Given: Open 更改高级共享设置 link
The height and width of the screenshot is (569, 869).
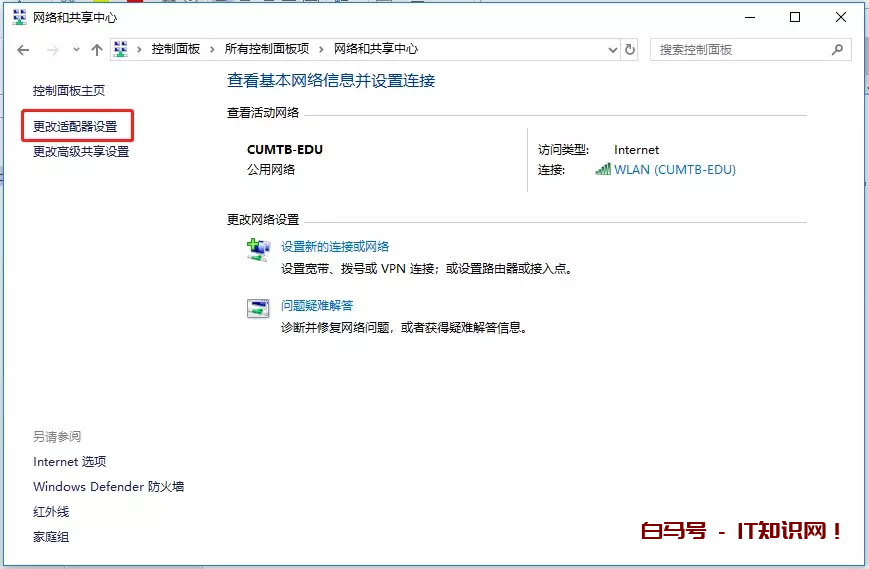Looking at the screenshot, I should [81, 152].
